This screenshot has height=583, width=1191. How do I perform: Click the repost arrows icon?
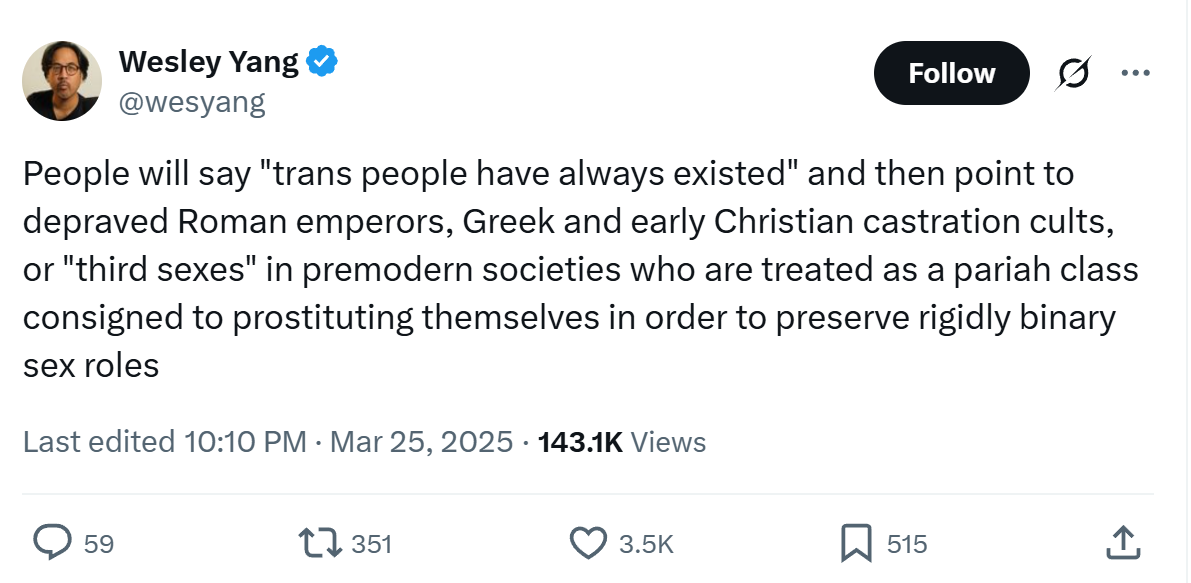coord(321,544)
